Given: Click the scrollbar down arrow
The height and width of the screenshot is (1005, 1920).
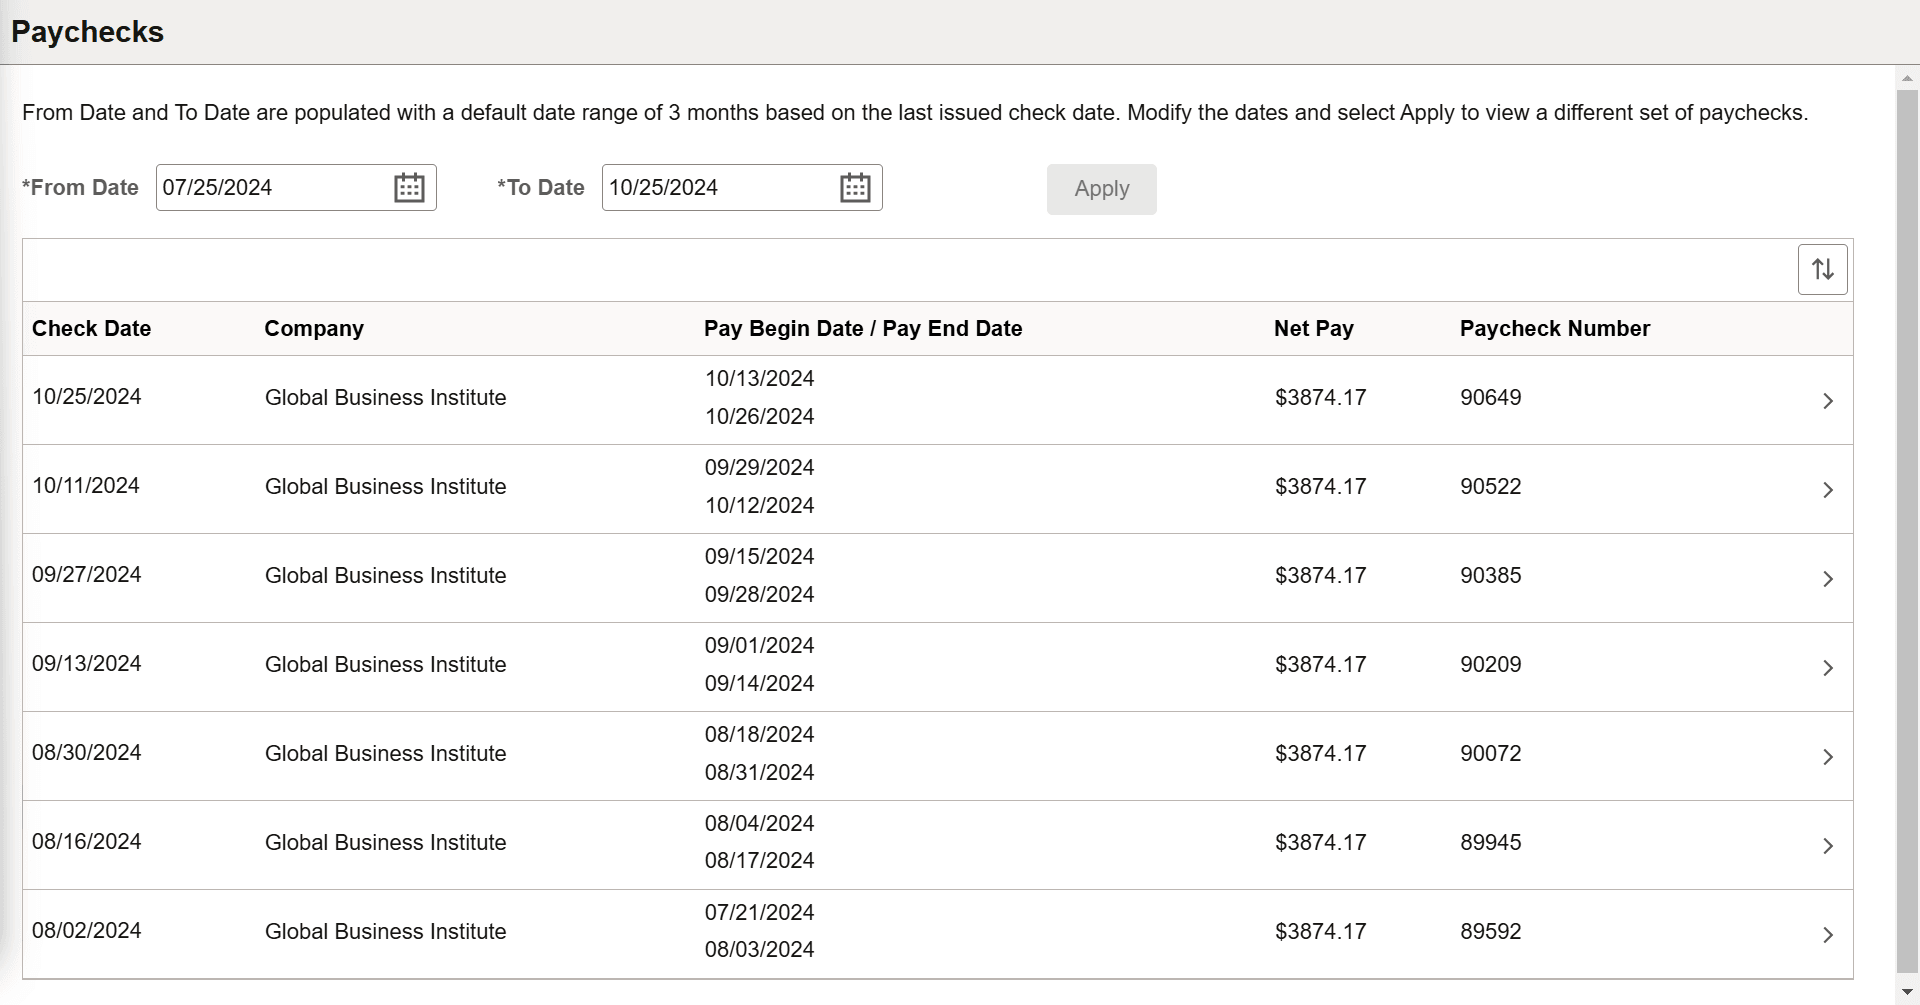Looking at the screenshot, I should [x=1907, y=990].
